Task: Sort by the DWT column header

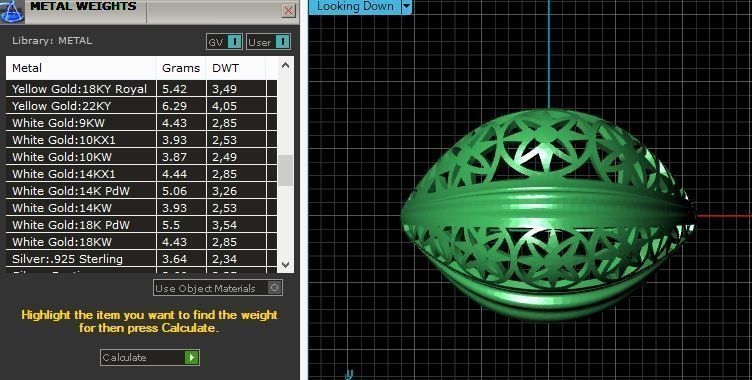Action: 235,68
